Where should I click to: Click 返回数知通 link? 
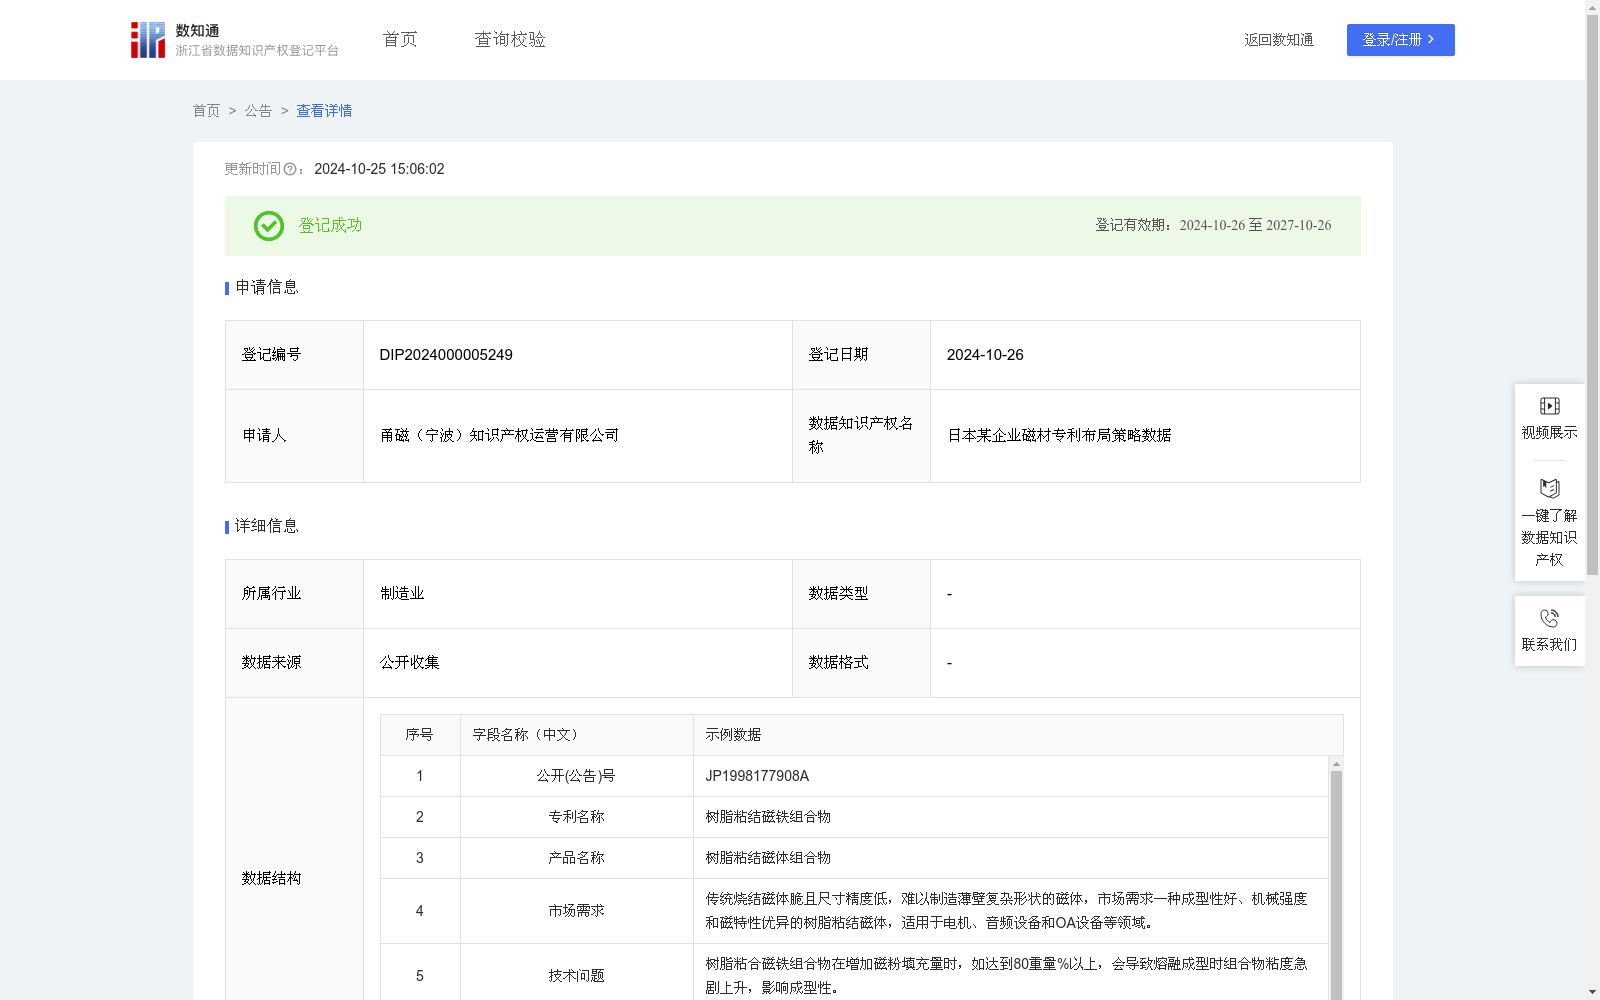point(1279,40)
